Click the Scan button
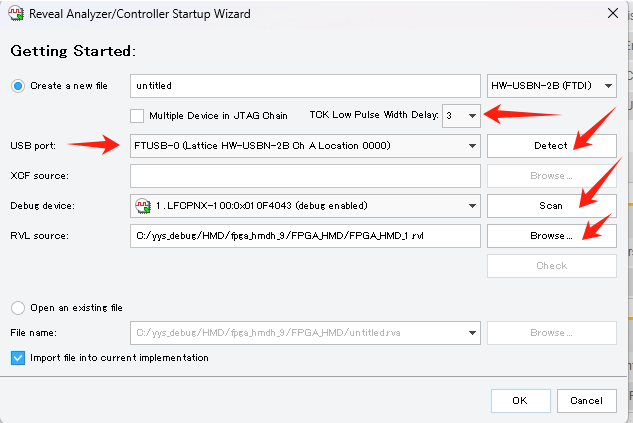 click(551, 206)
